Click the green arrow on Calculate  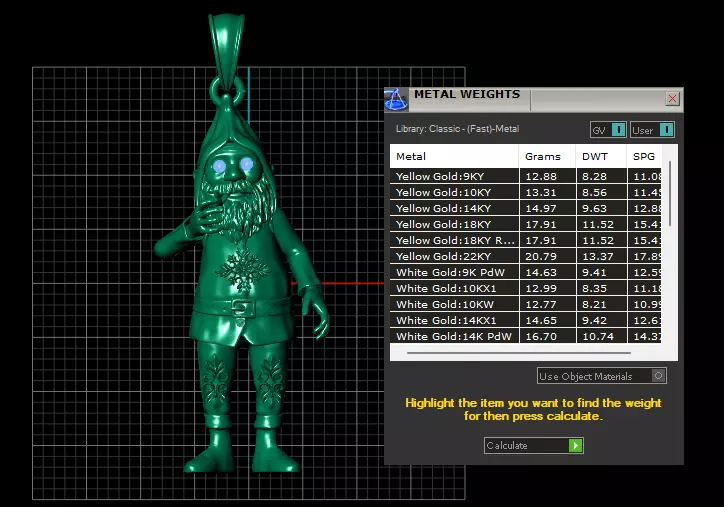coord(575,446)
